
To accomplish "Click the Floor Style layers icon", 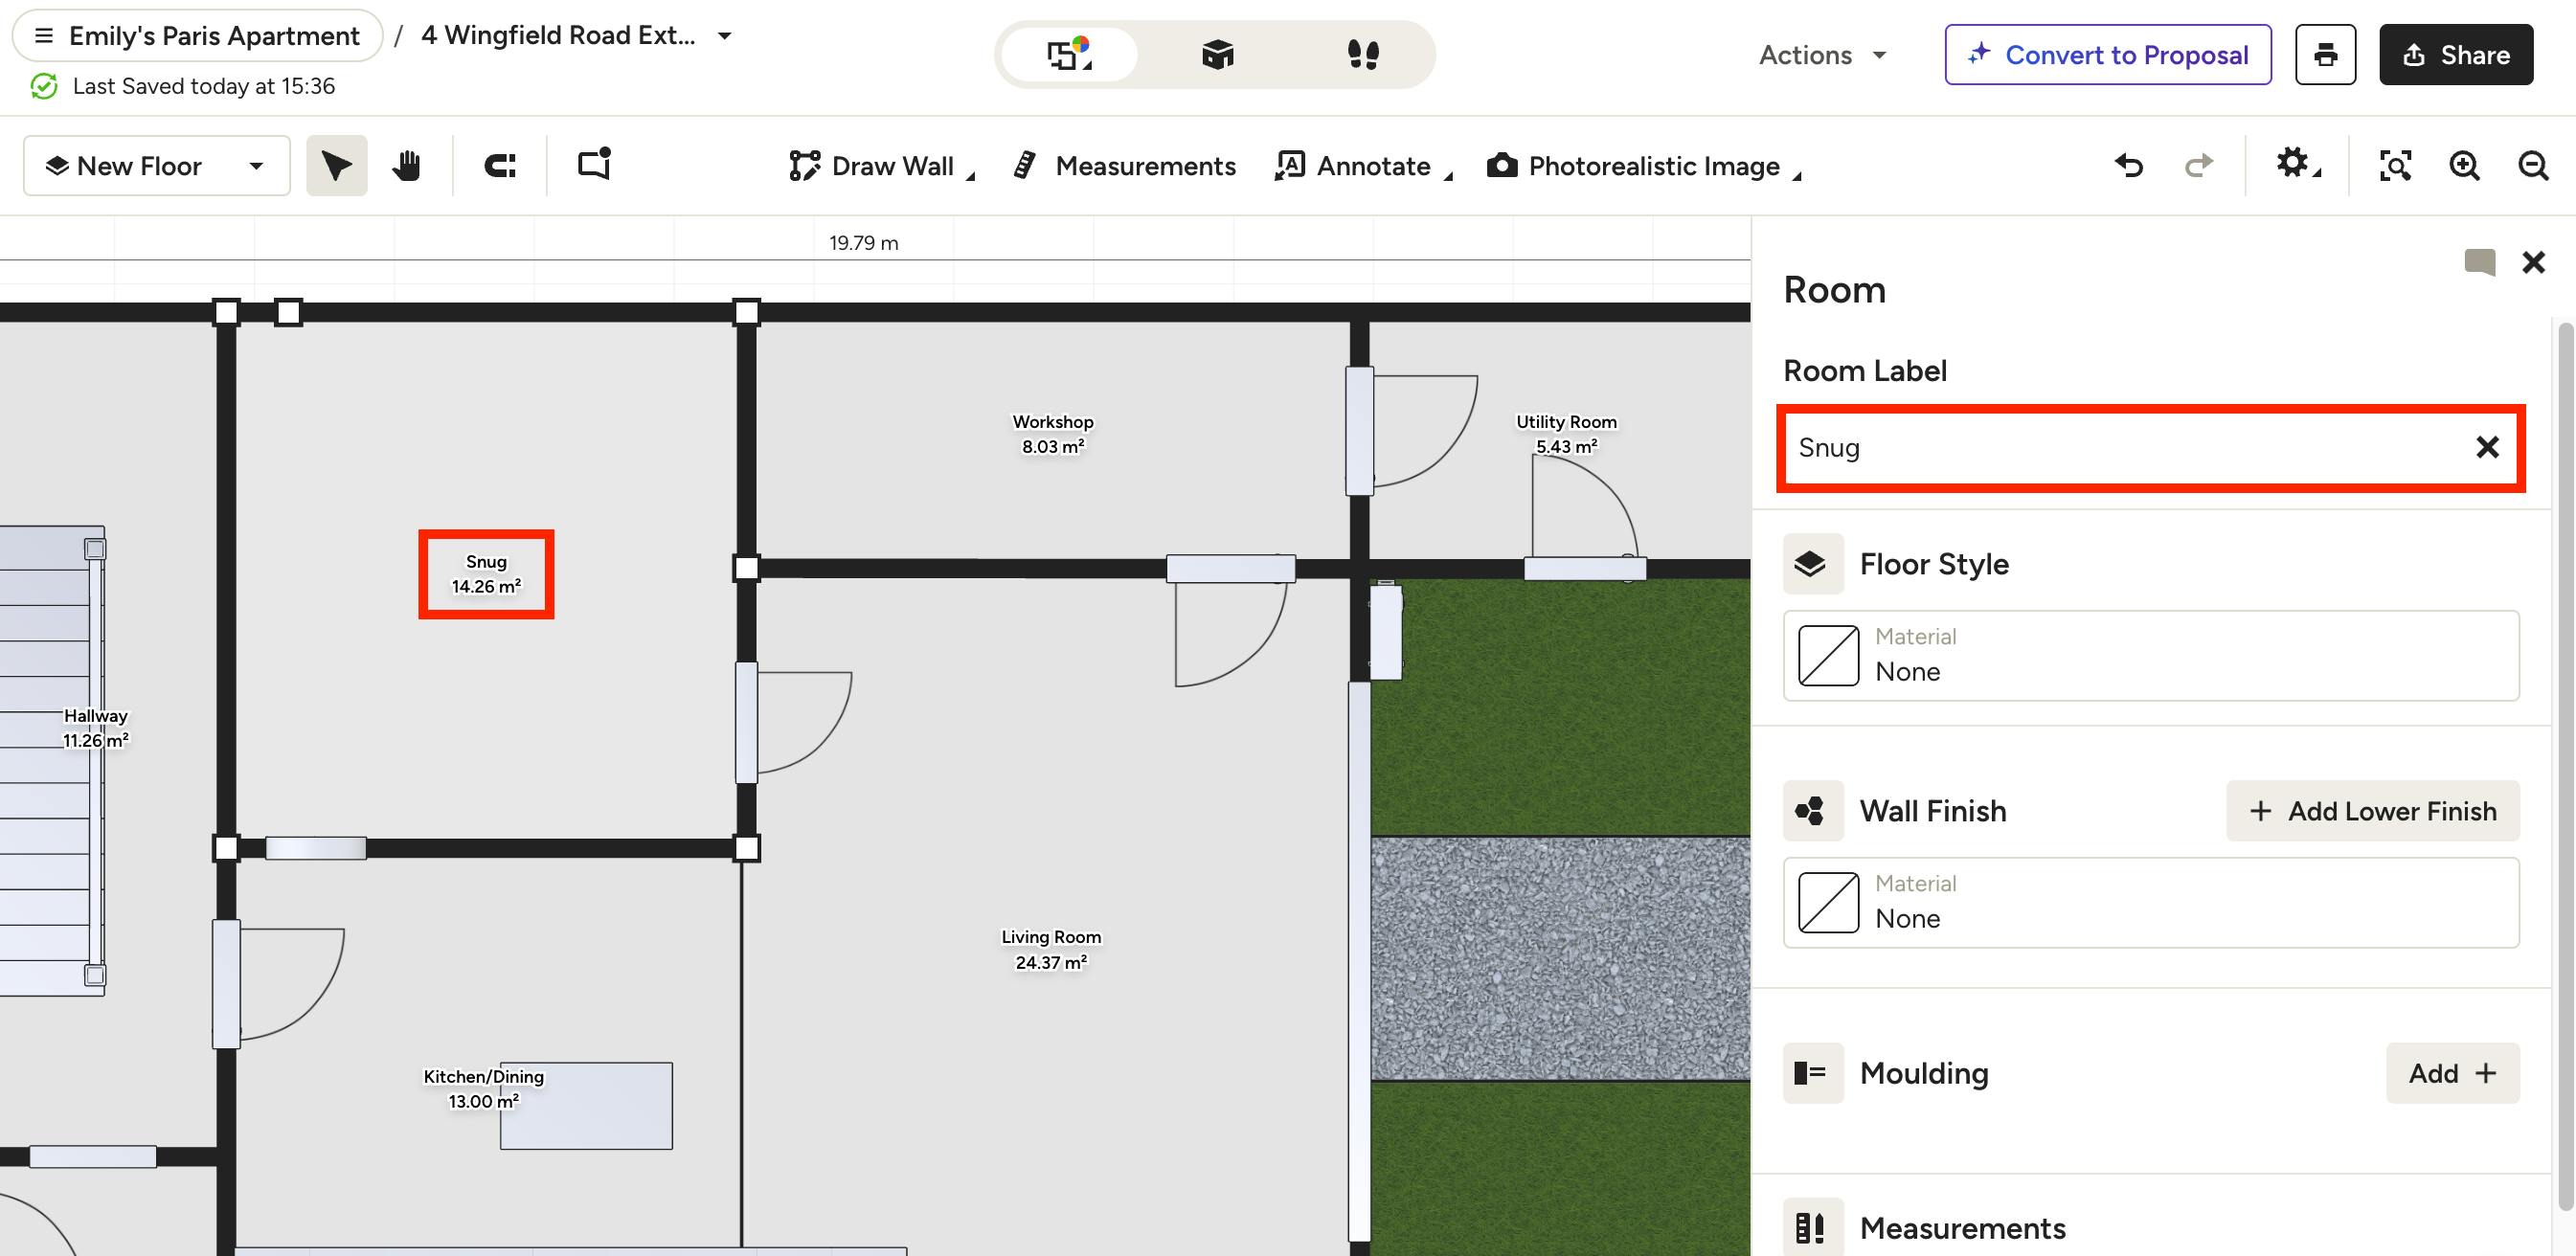I will coord(1813,564).
